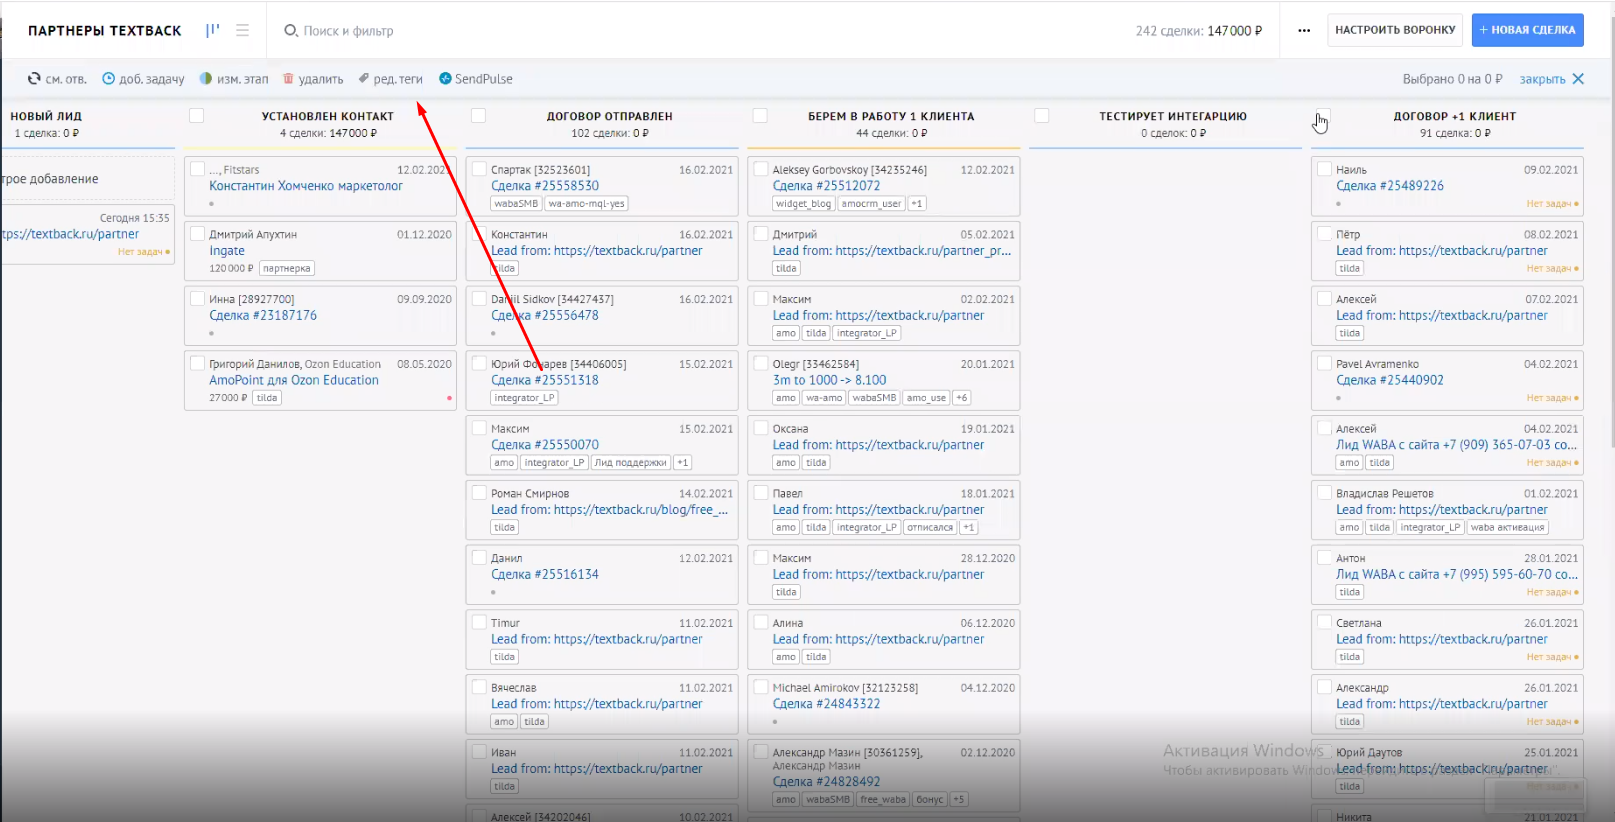The width and height of the screenshot is (1615, 822).
Task: Select all in ДОГОВОР ОТПРАВЛЕН column
Action: tap(478, 116)
